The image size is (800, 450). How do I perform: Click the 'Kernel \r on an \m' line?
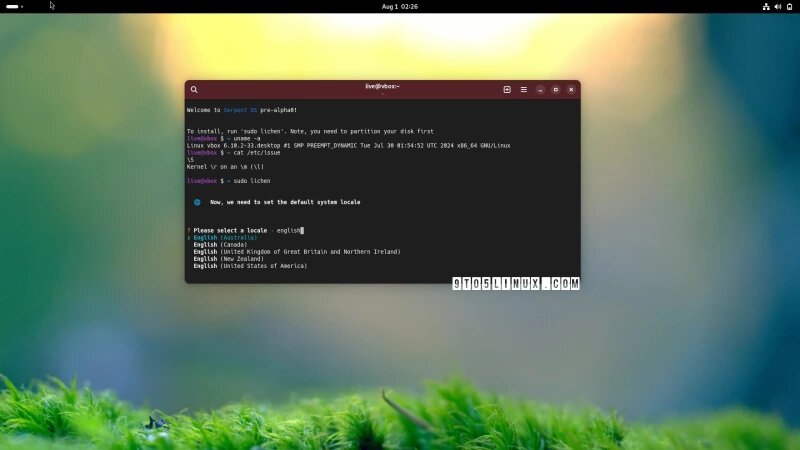click(x=225, y=166)
